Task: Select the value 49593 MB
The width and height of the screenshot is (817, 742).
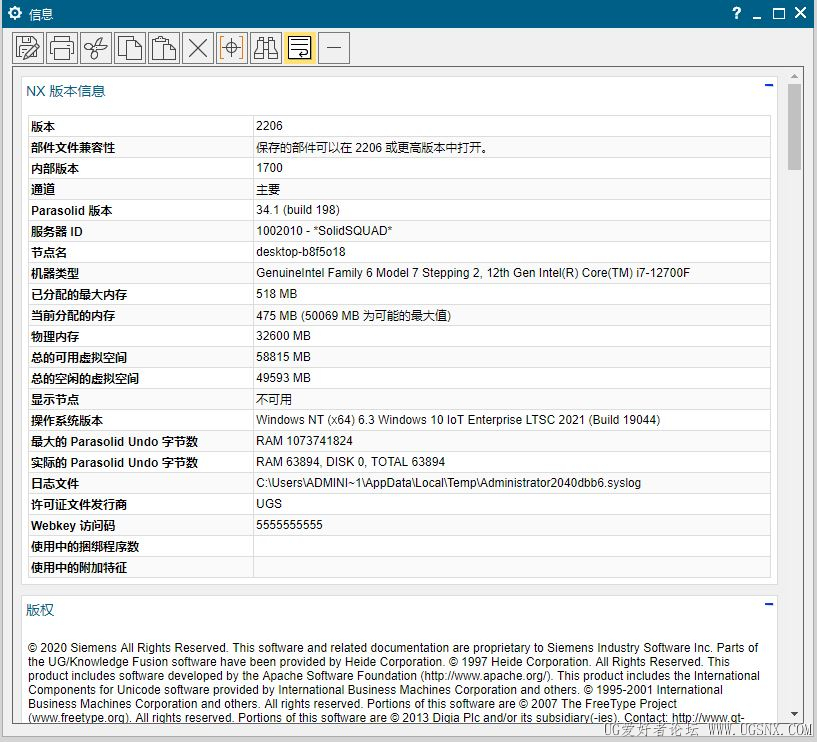Action: (283, 378)
